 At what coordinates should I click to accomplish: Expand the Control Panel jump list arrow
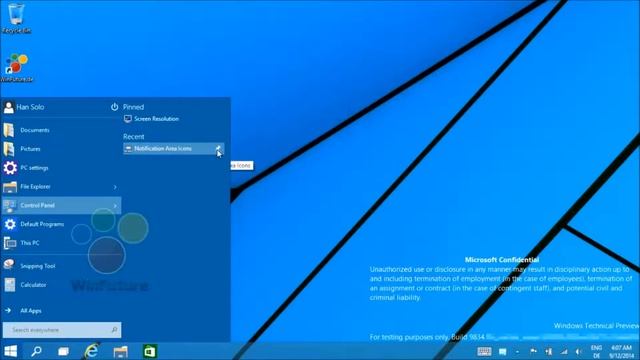(115, 206)
